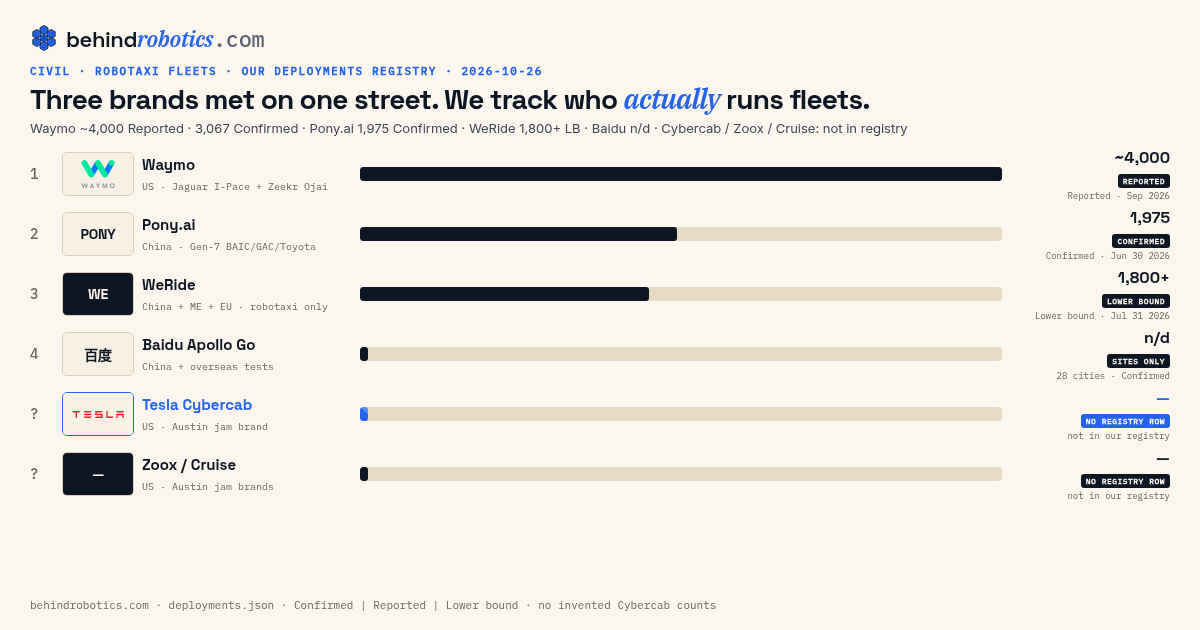The height and width of the screenshot is (630, 1200).
Task: Click the Waymo fleet bar
Action: click(681, 174)
